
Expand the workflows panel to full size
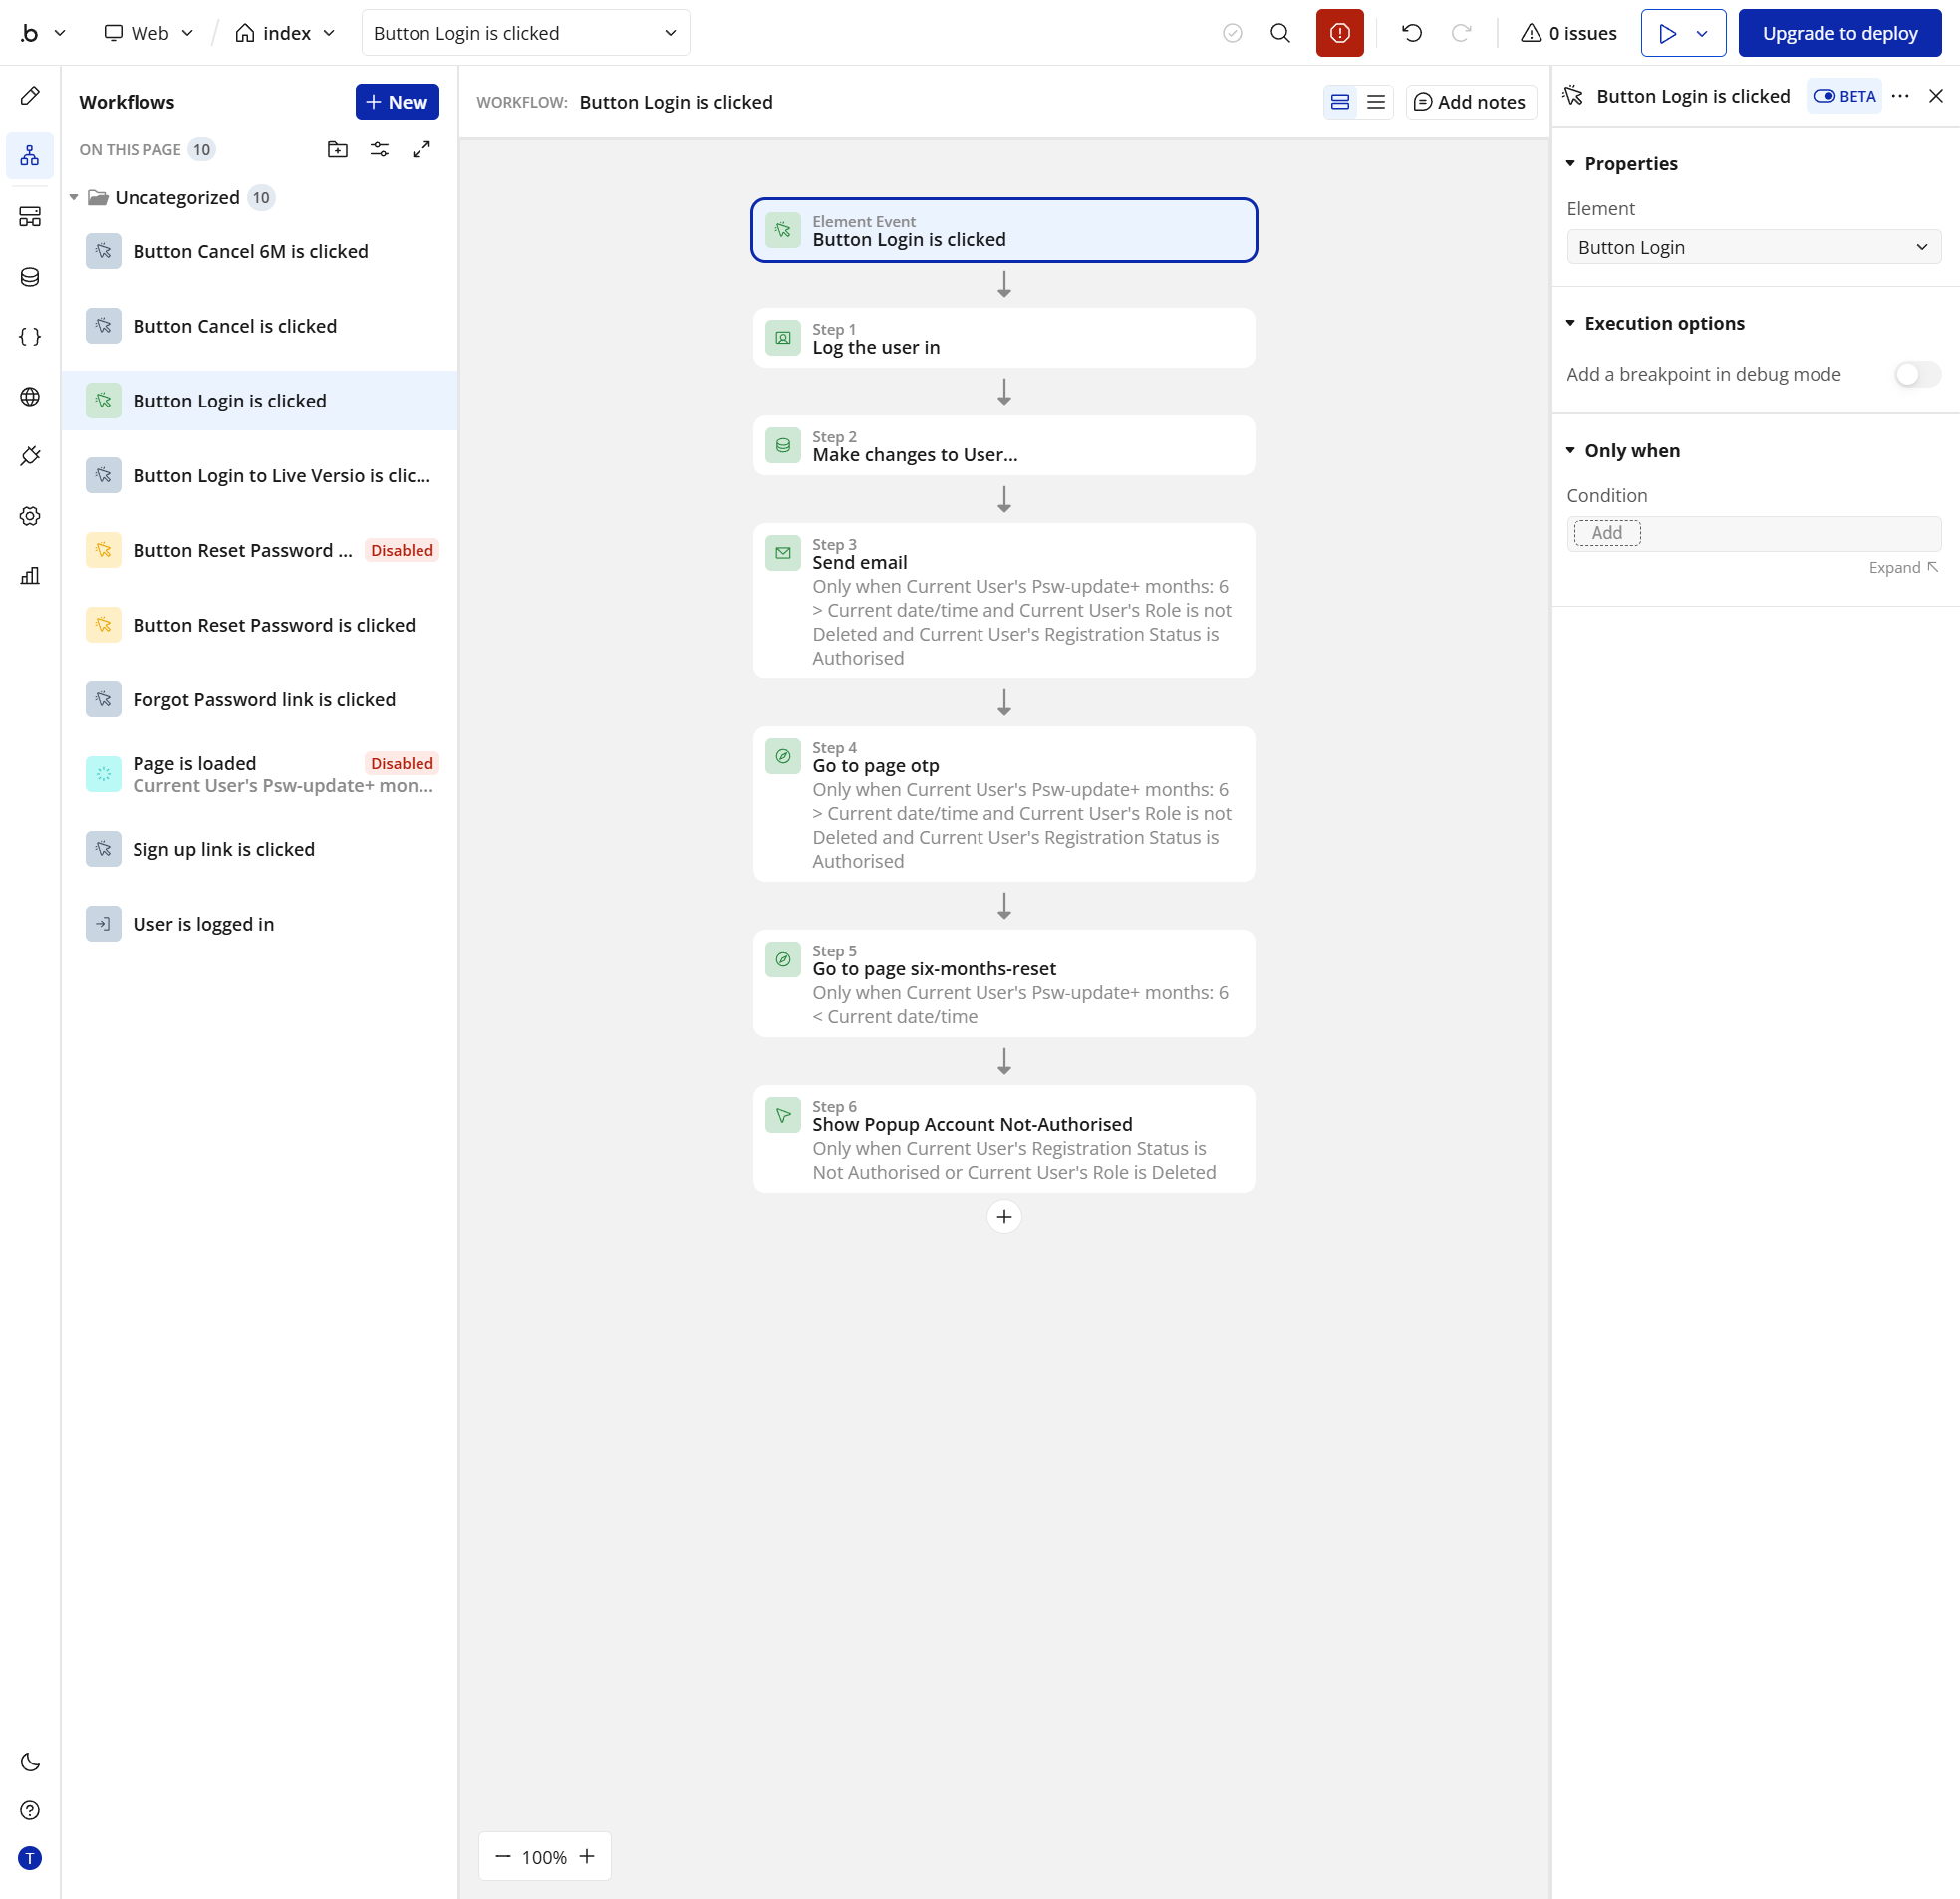coord(422,150)
